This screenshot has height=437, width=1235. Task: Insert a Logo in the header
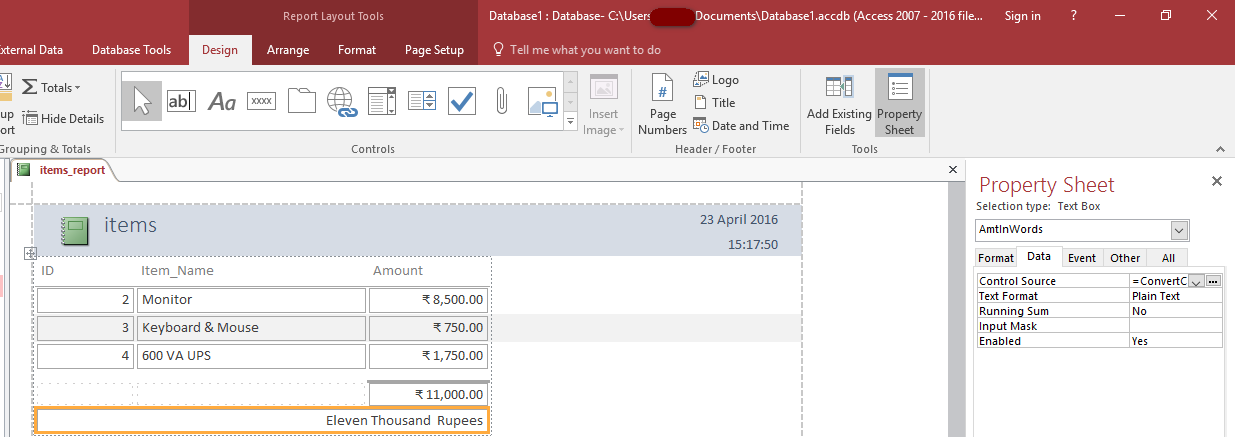716,79
